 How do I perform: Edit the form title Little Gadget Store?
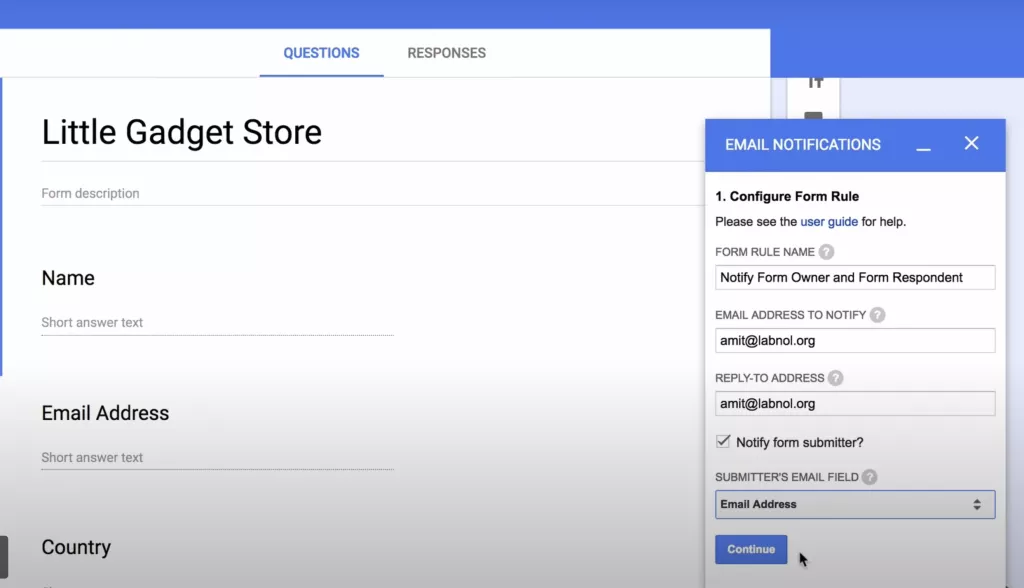tap(181, 131)
